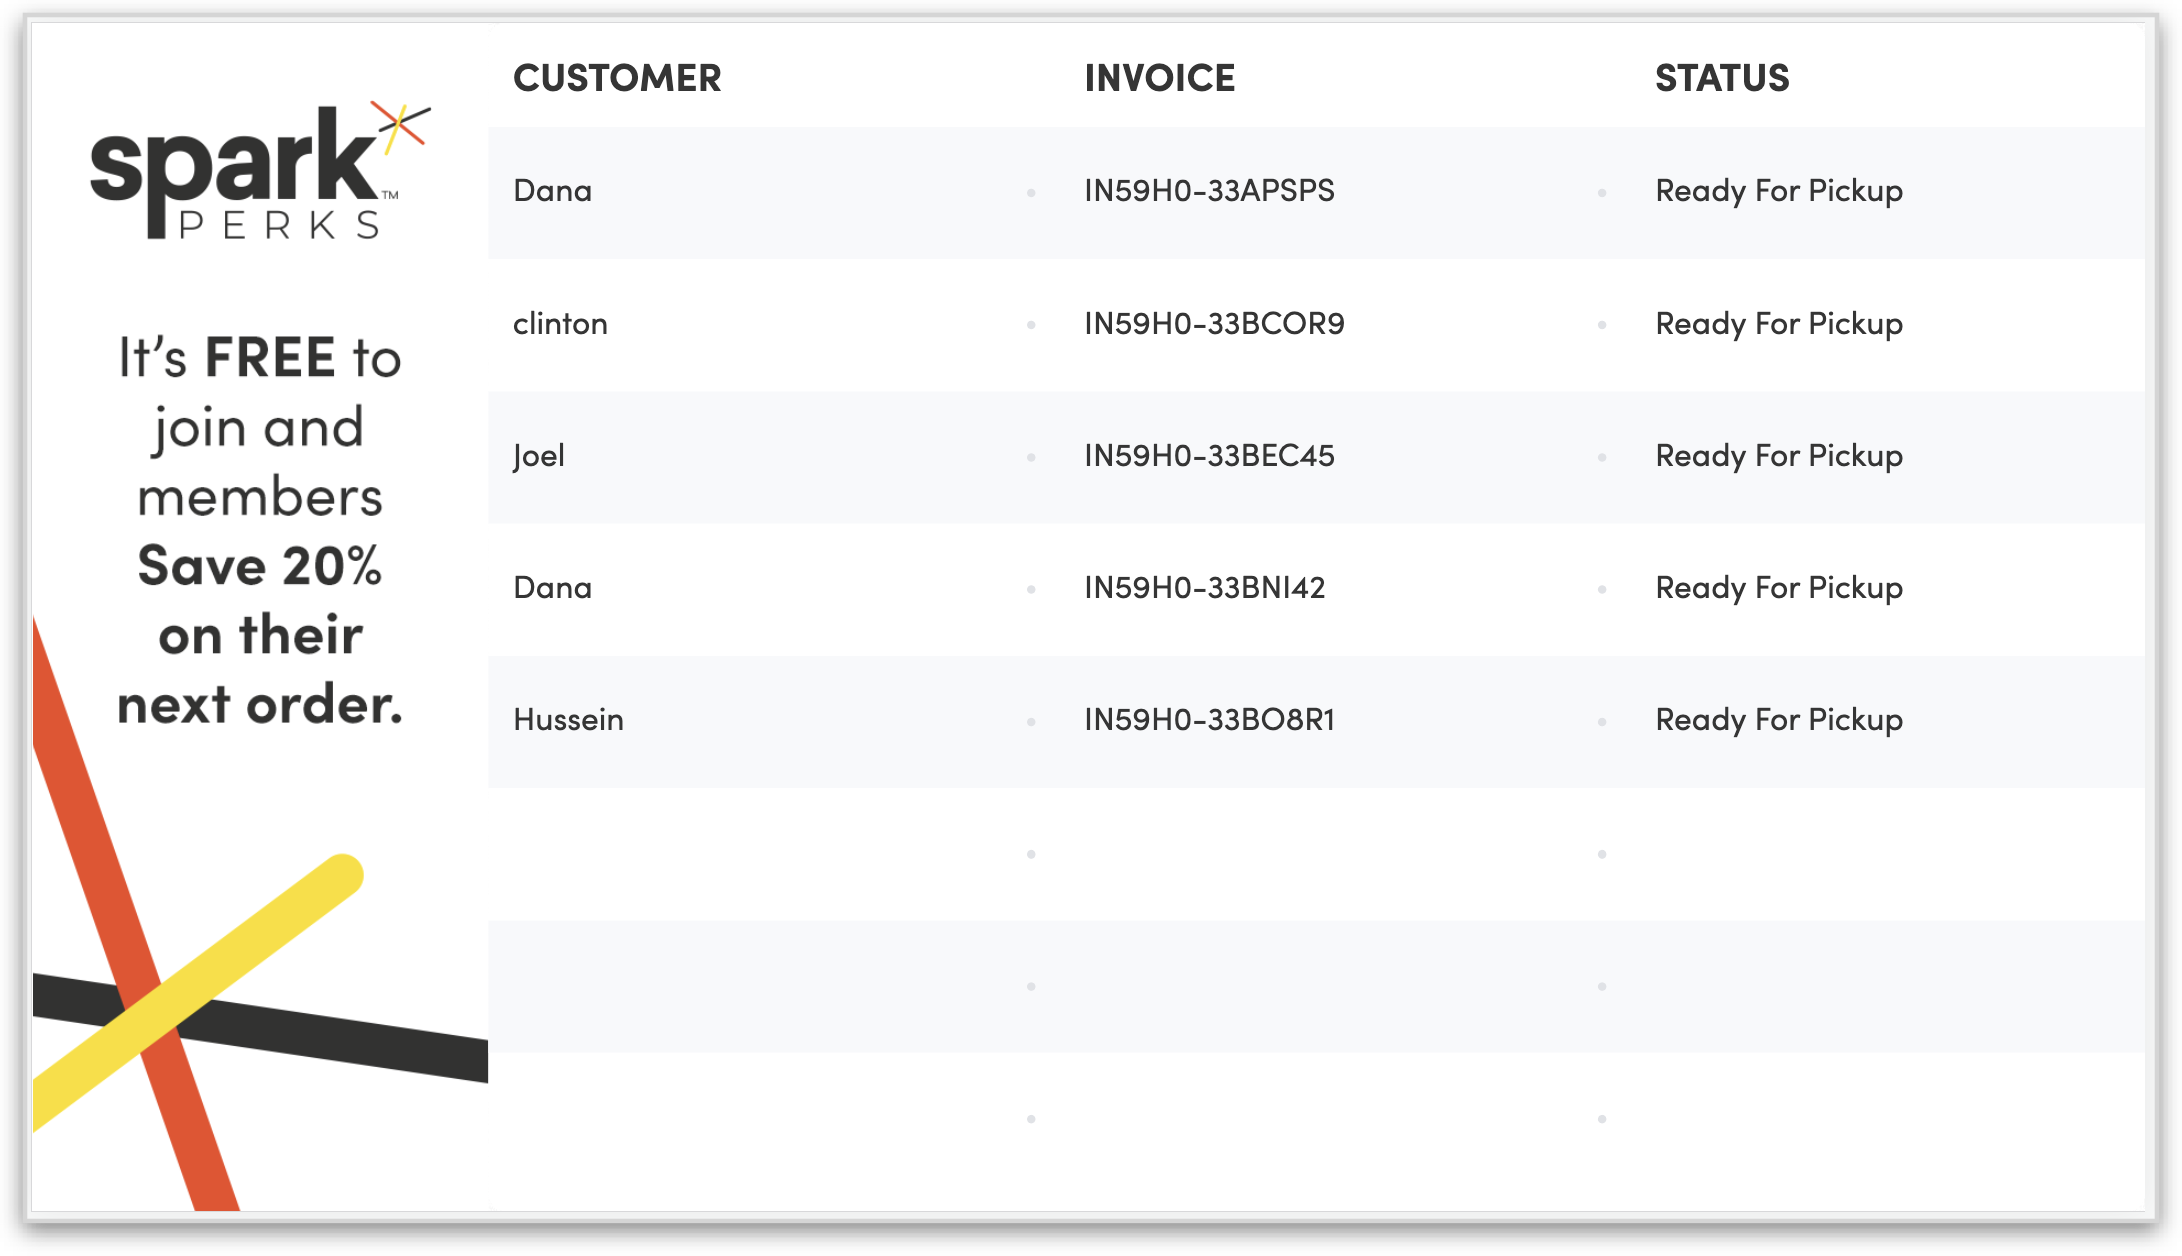
Task: Click Ready For Pickup for invoice IN59H0-33APSPS
Action: point(1778,191)
